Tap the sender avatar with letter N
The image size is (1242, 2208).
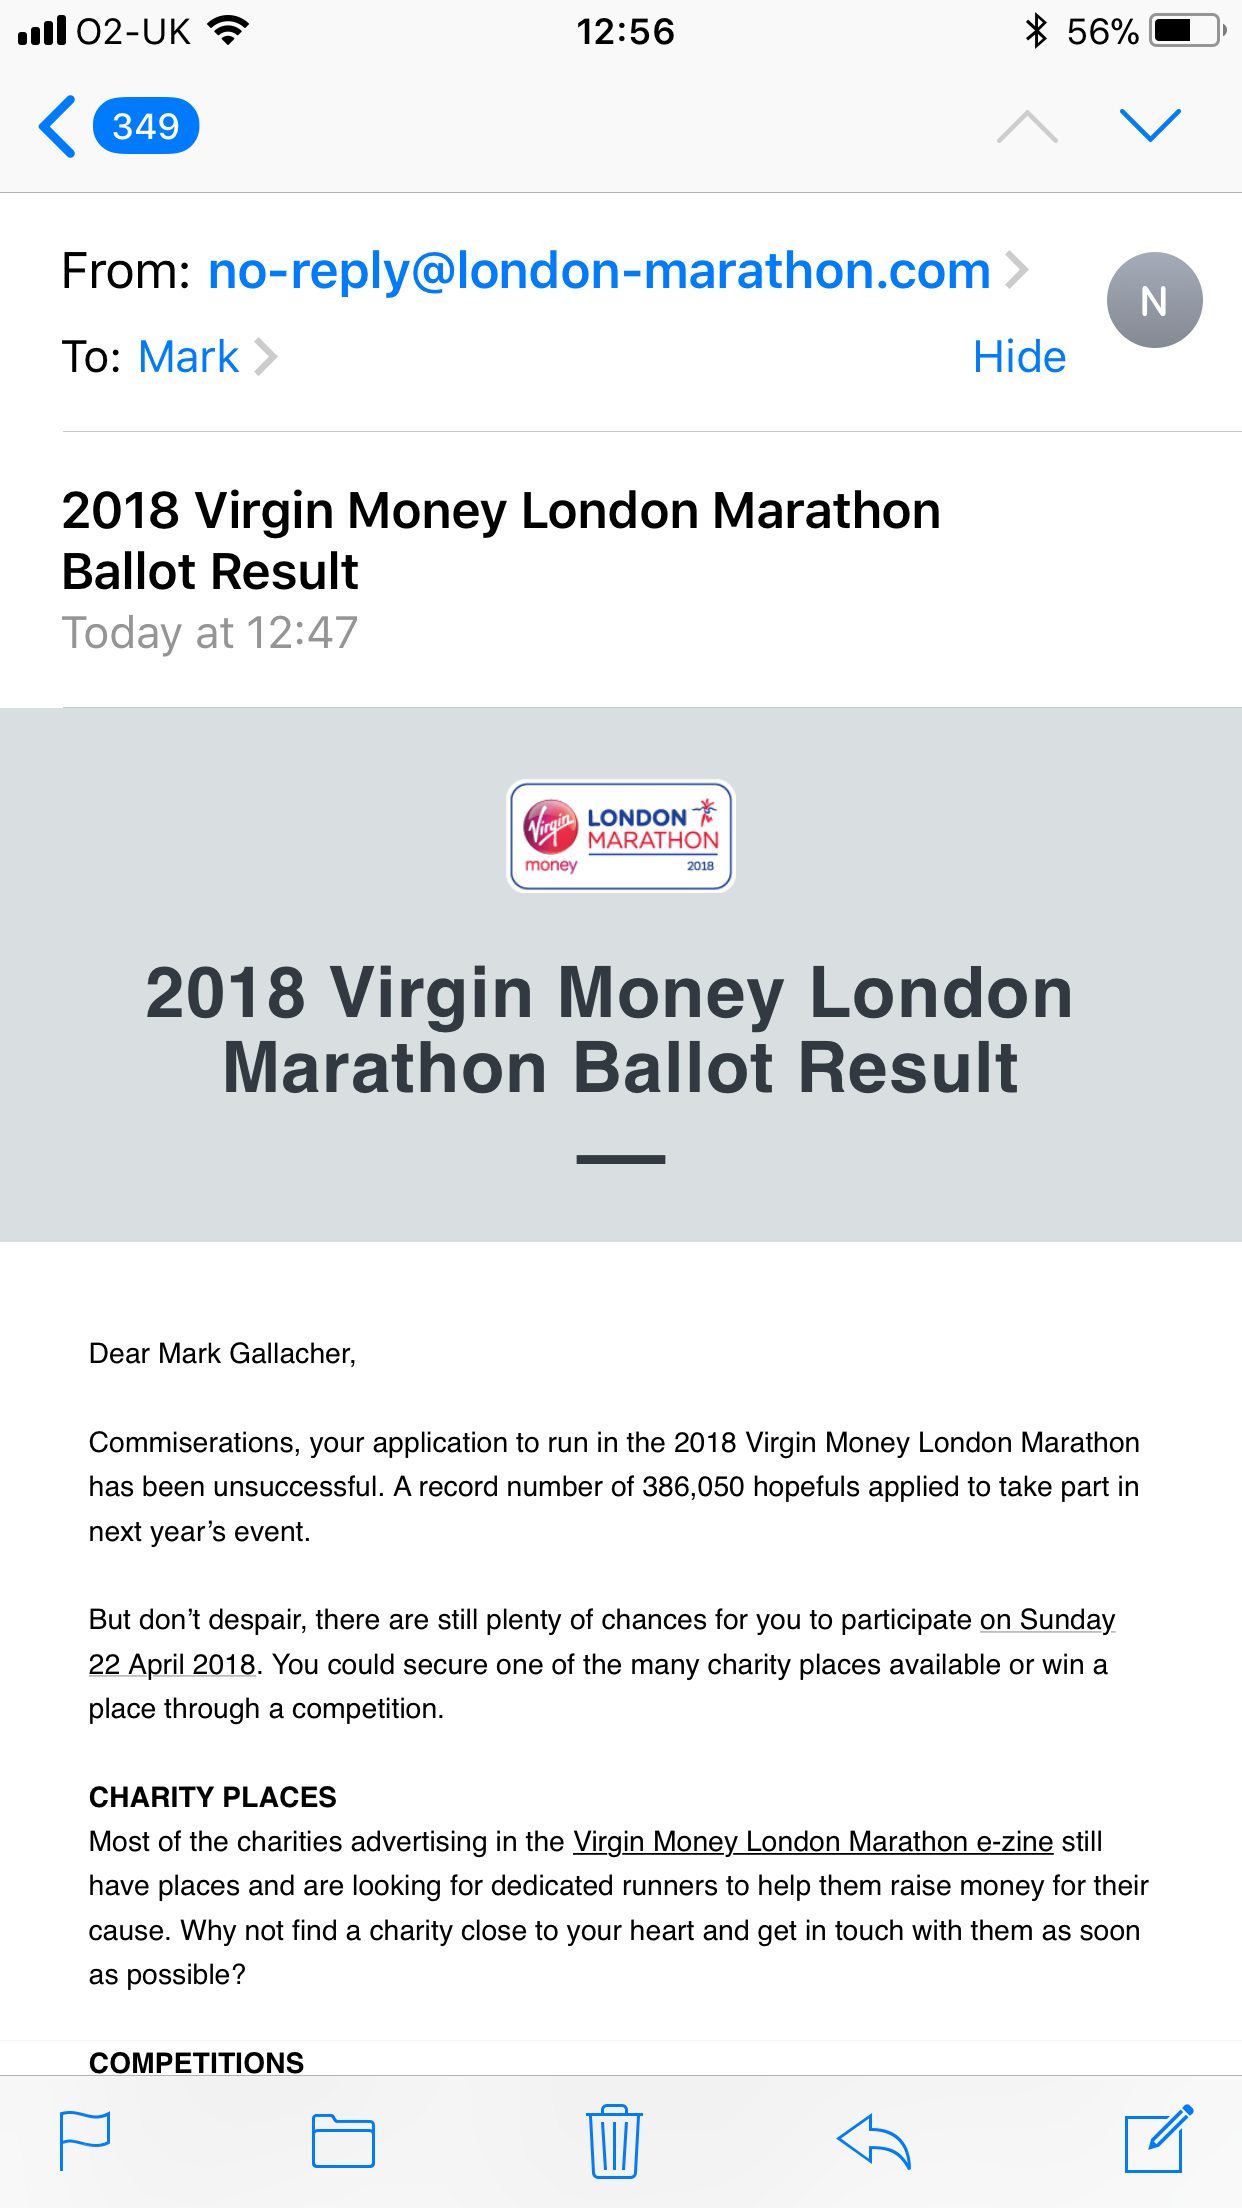tap(1154, 300)
